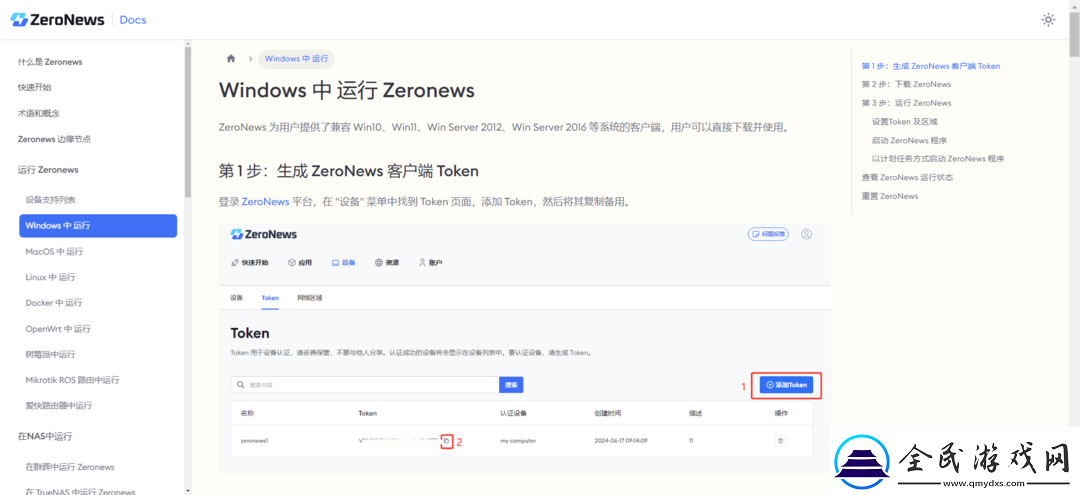The height and width of the screenshot is (495, 1080).
Task: Click user avatar icon in embedded screenshot
Action: (x=807, y=234)
